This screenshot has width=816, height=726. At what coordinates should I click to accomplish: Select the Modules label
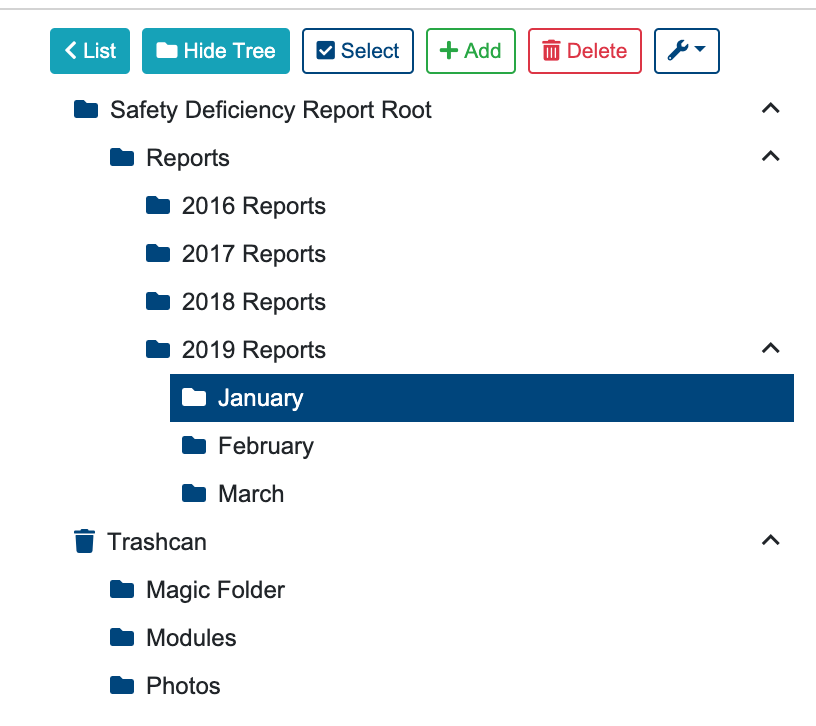(x=191, y=638)
